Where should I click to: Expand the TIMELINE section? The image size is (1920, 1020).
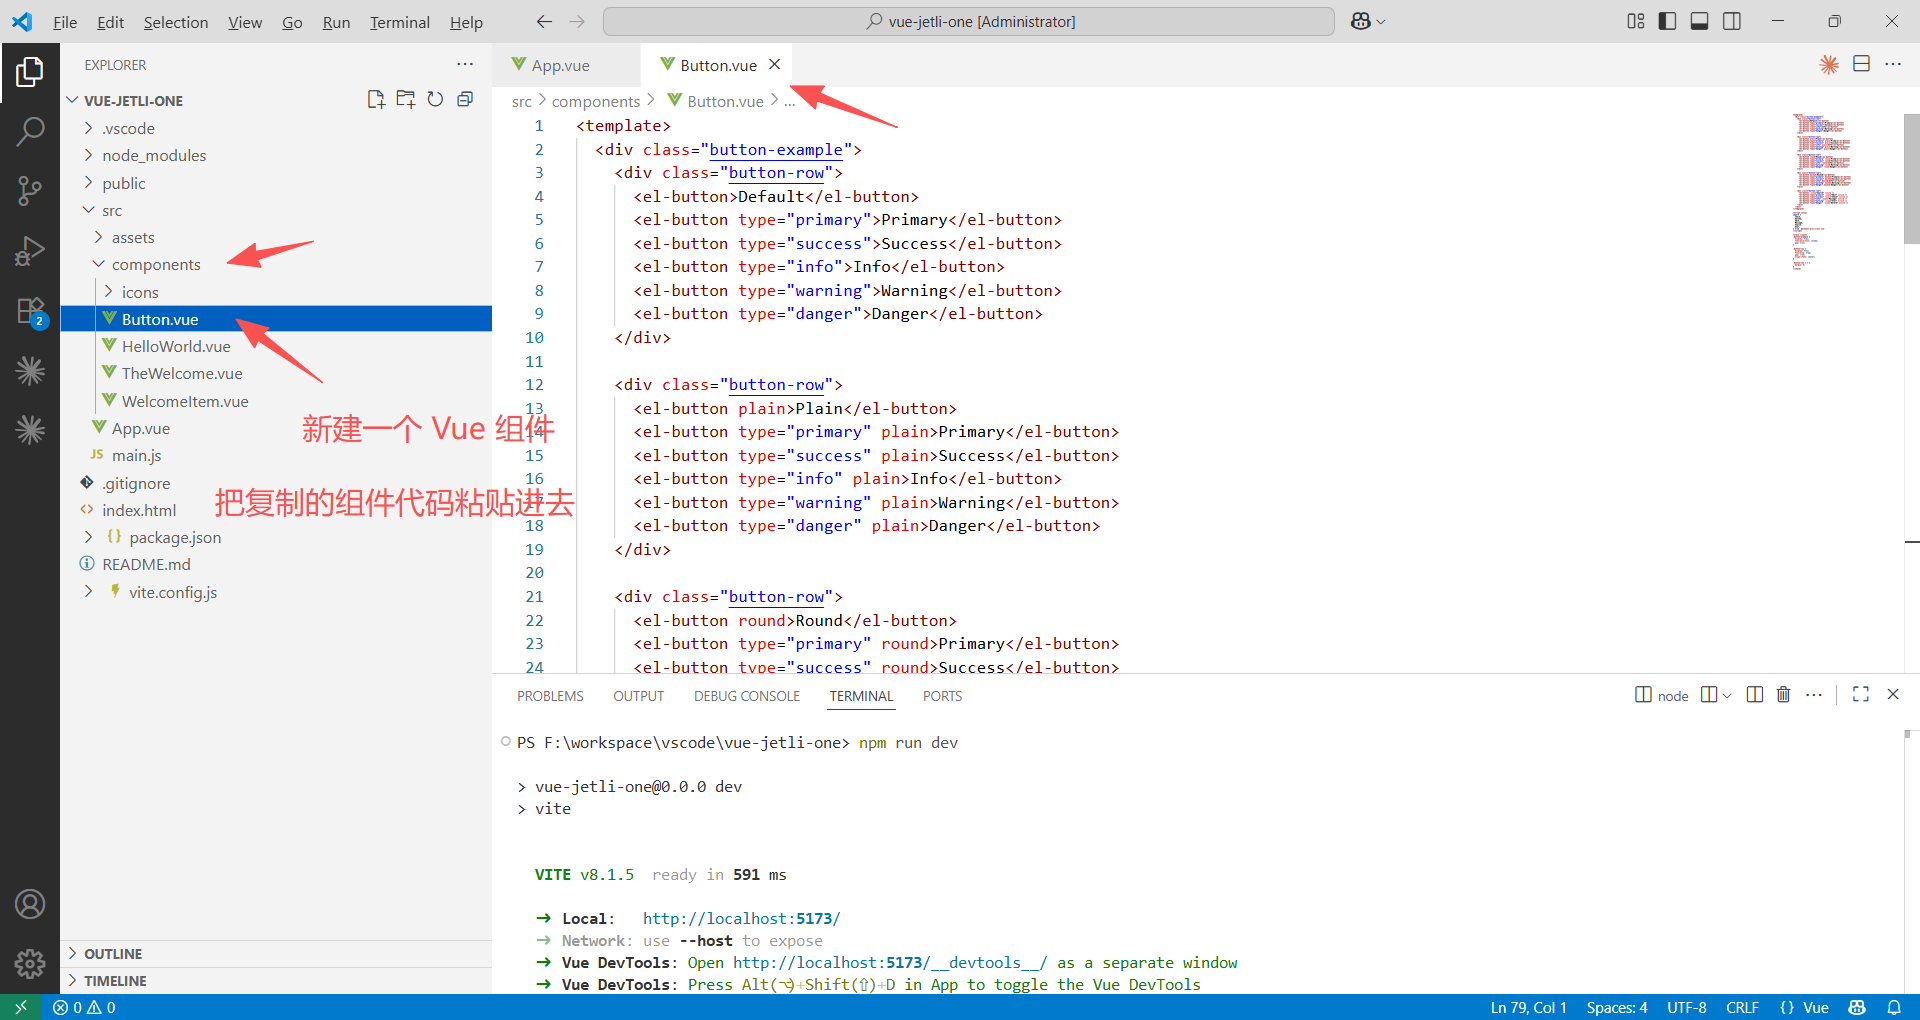tap(276, 981)
